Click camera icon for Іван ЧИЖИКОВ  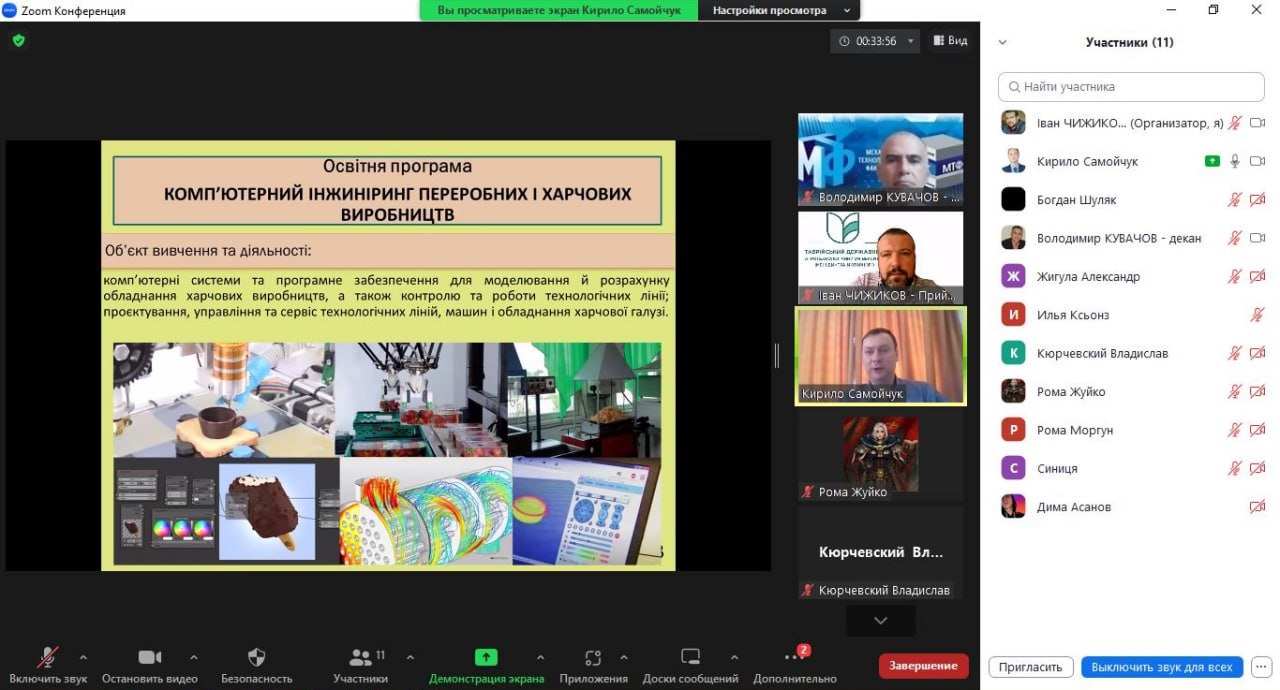pos(1258,123)
